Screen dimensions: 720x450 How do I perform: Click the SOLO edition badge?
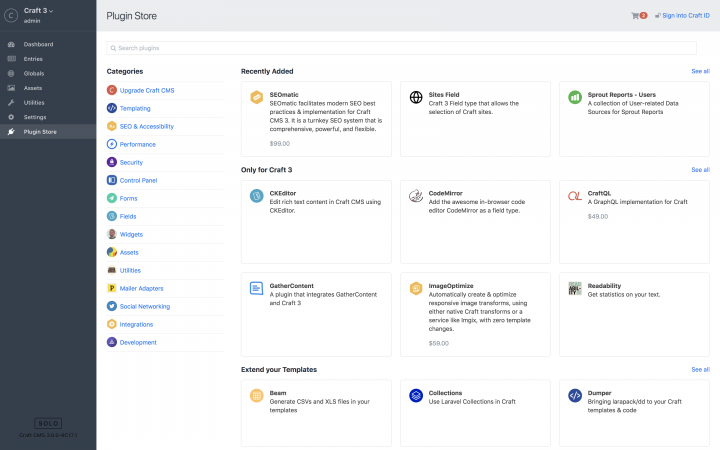48,423
